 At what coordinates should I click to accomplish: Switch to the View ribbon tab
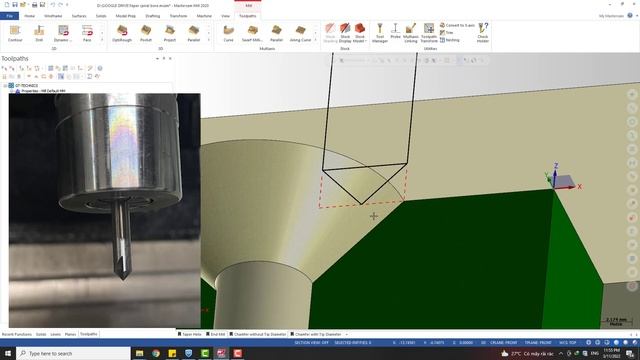click(225, 16)
